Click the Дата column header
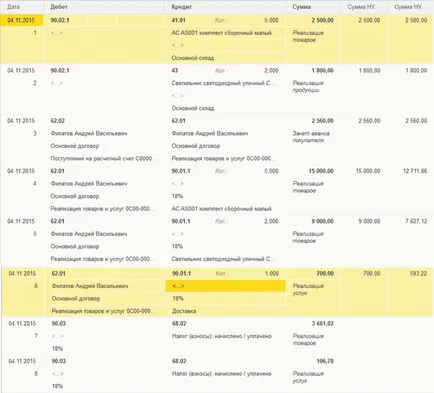 13,7
